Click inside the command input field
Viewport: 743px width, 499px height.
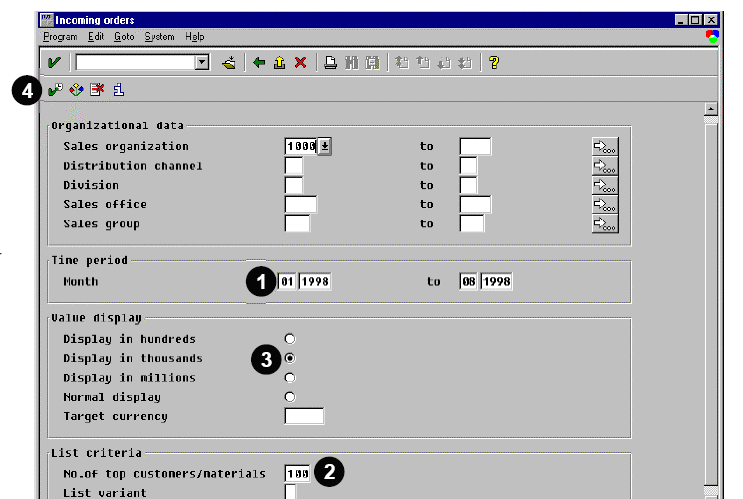pyautogui.click(x=136, y=62)
